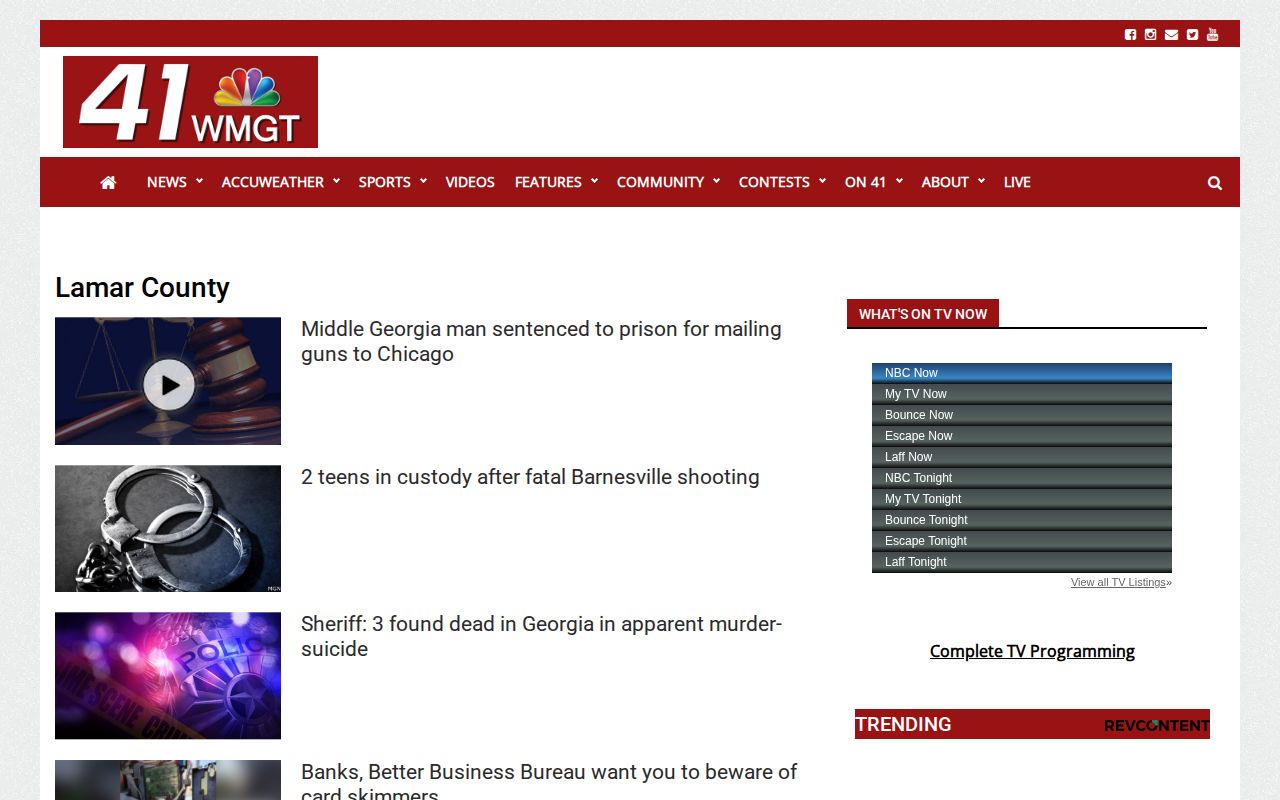The width and height of the screenshot is (1280, 800).
Task: Expand the Sports menu
Action: tap(392, 182)
